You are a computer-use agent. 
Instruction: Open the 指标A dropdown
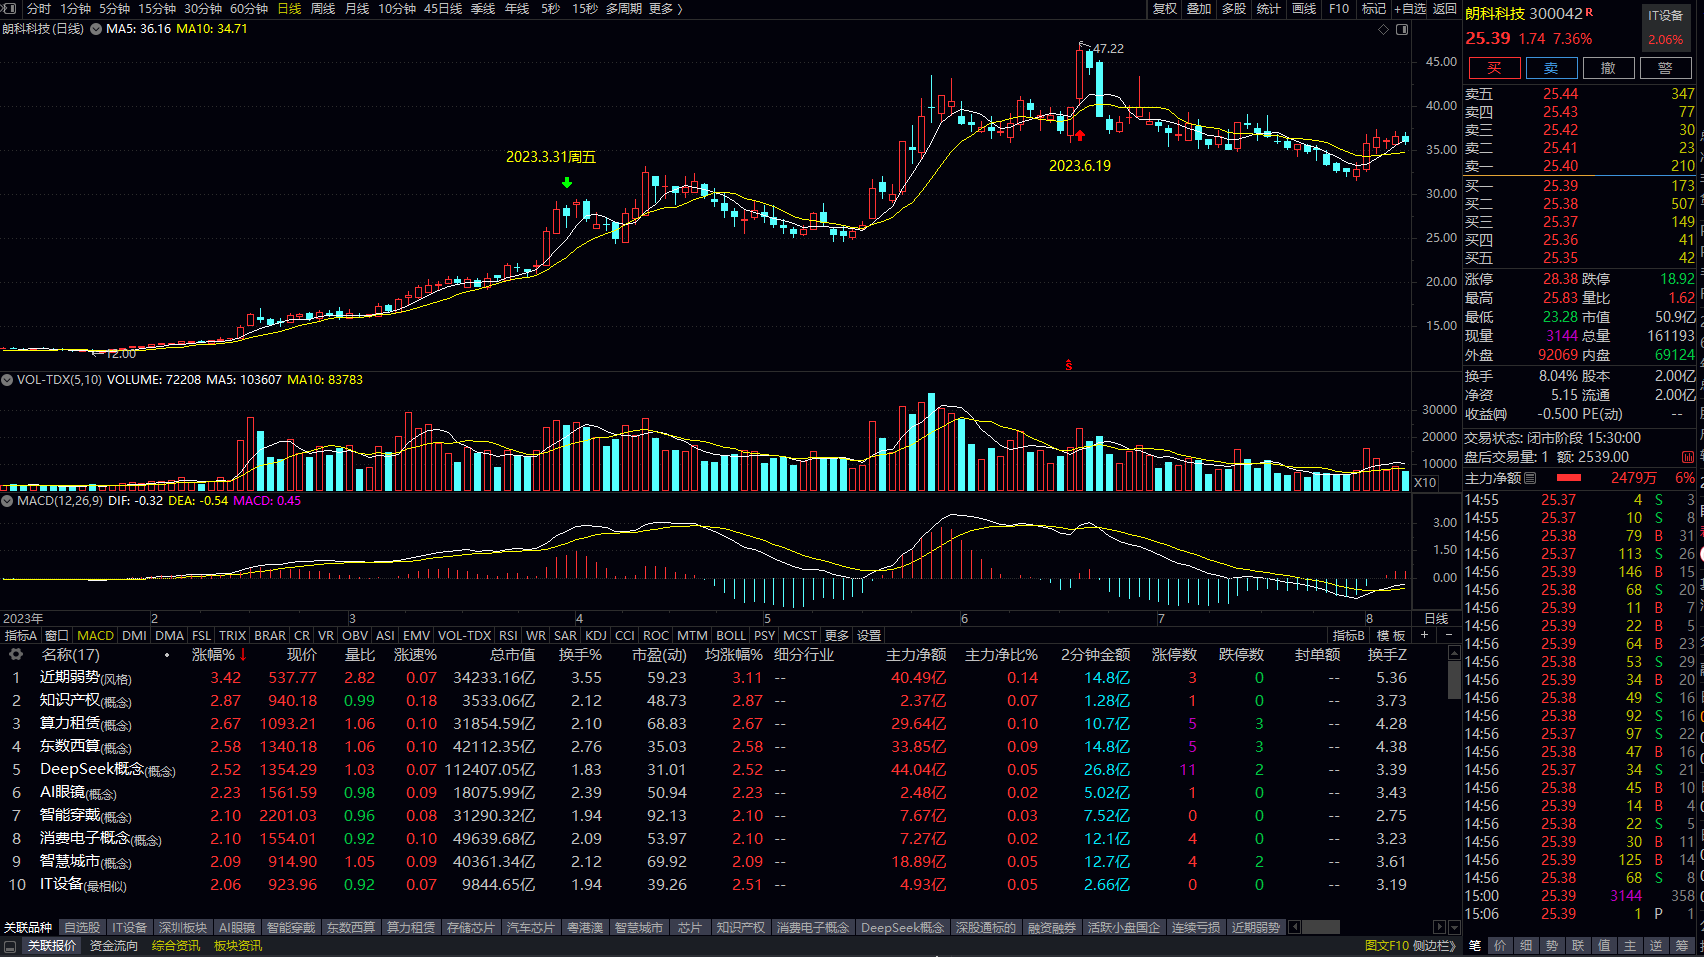pyautogui.click(x=21, y=635)
